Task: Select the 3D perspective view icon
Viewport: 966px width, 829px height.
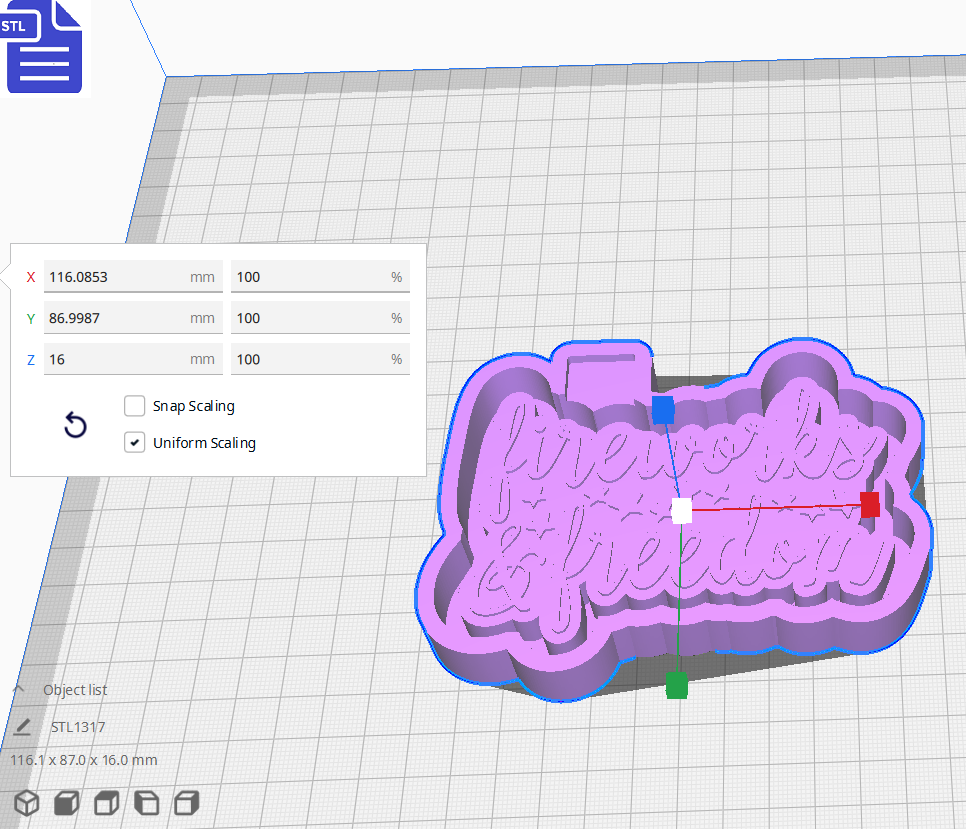Action: click(x=26, y=802)
